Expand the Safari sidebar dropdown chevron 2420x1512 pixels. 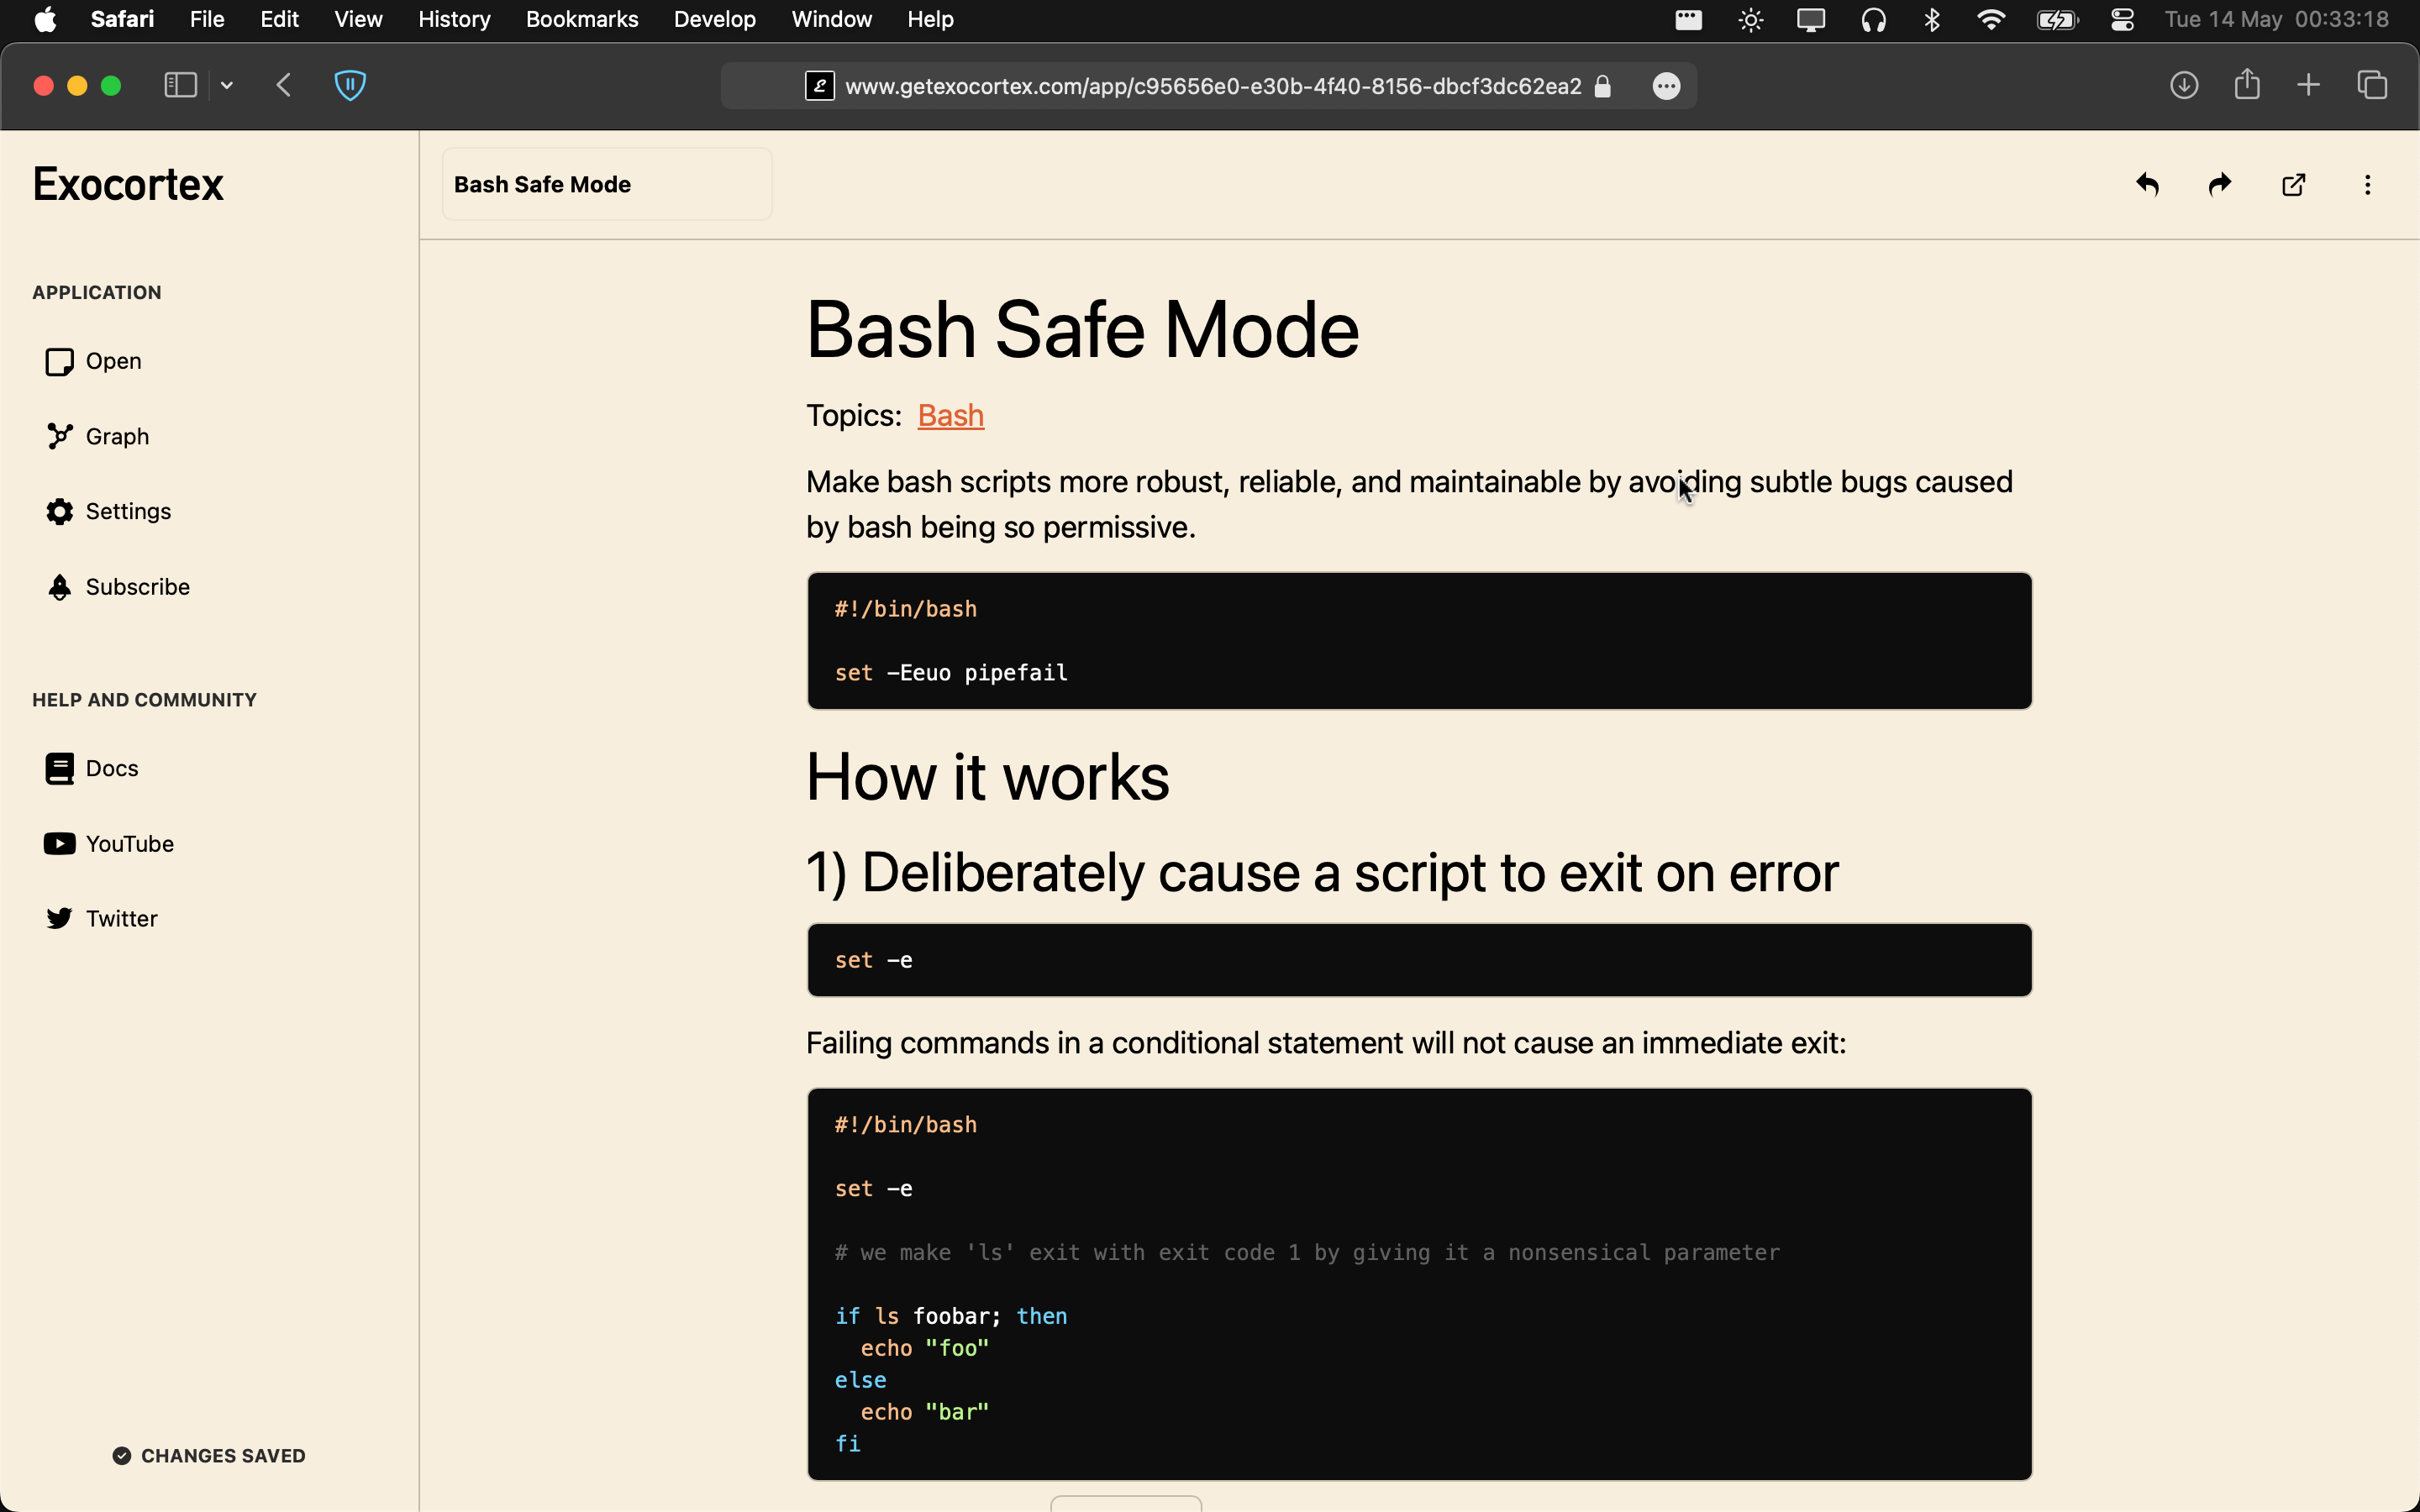(x=227, y=86)
